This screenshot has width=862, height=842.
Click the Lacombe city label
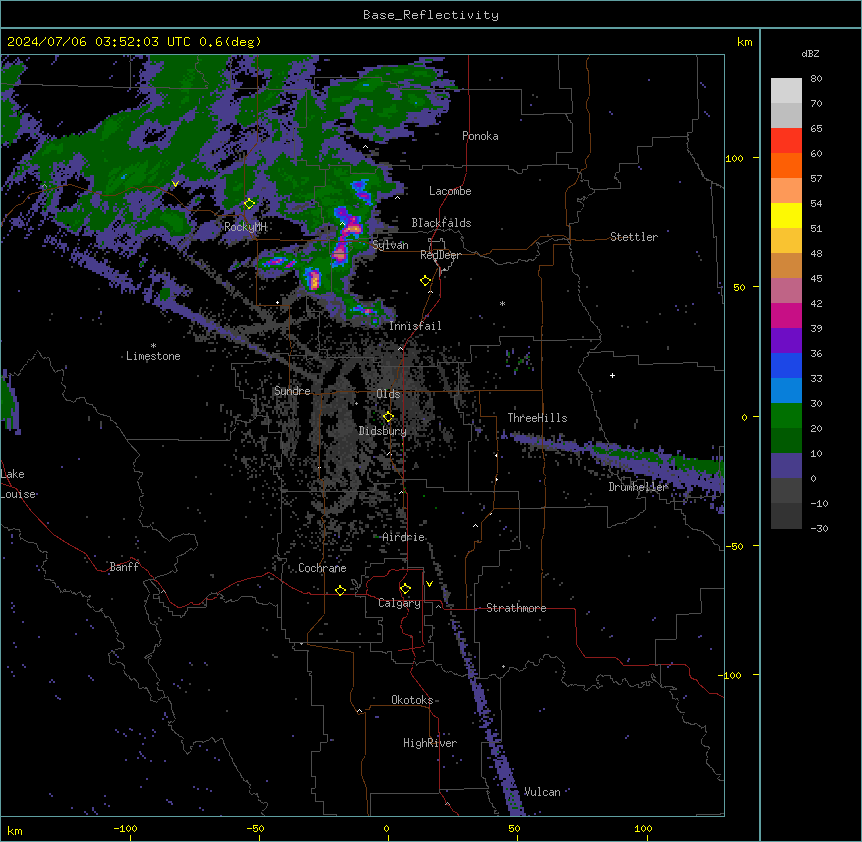(450, 191)
